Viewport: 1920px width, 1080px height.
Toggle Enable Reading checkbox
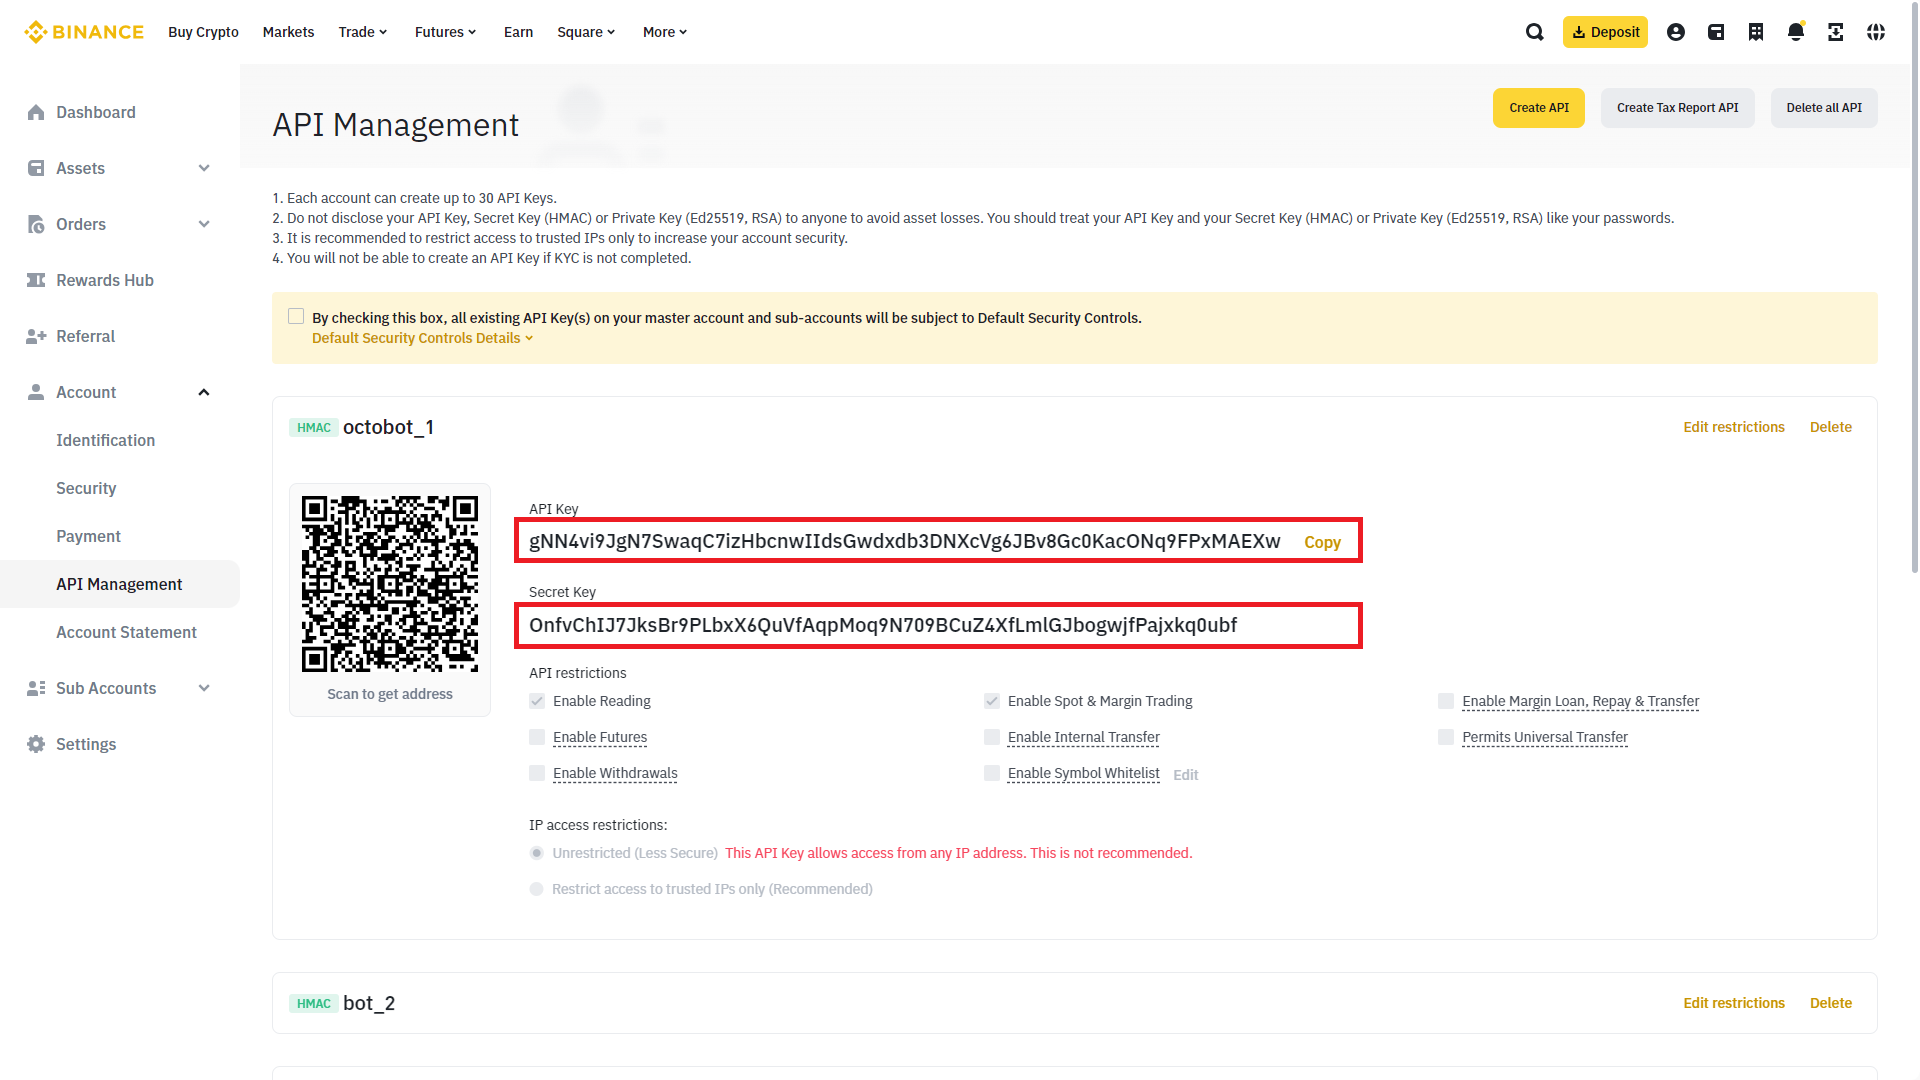(x=537, y=701)
